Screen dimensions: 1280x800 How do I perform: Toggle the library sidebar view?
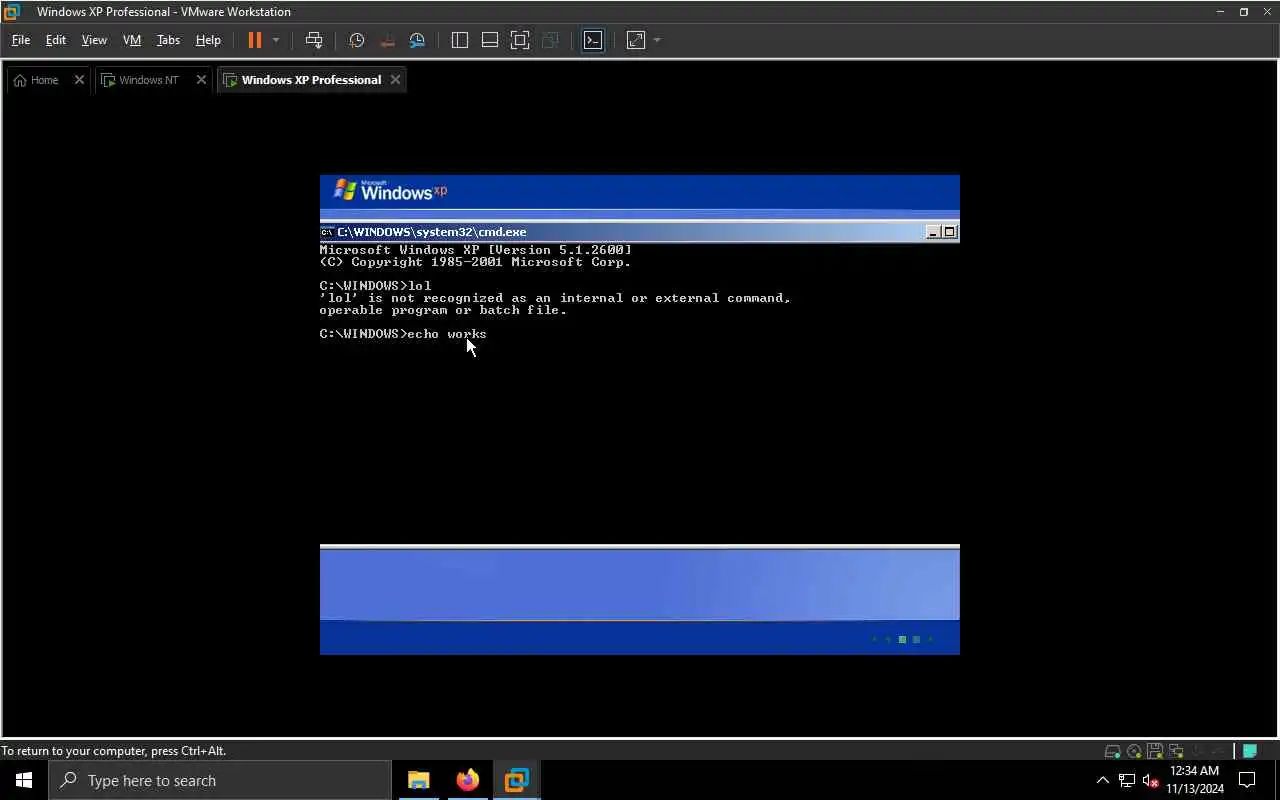pyautogui.click(x=460, y=40)
